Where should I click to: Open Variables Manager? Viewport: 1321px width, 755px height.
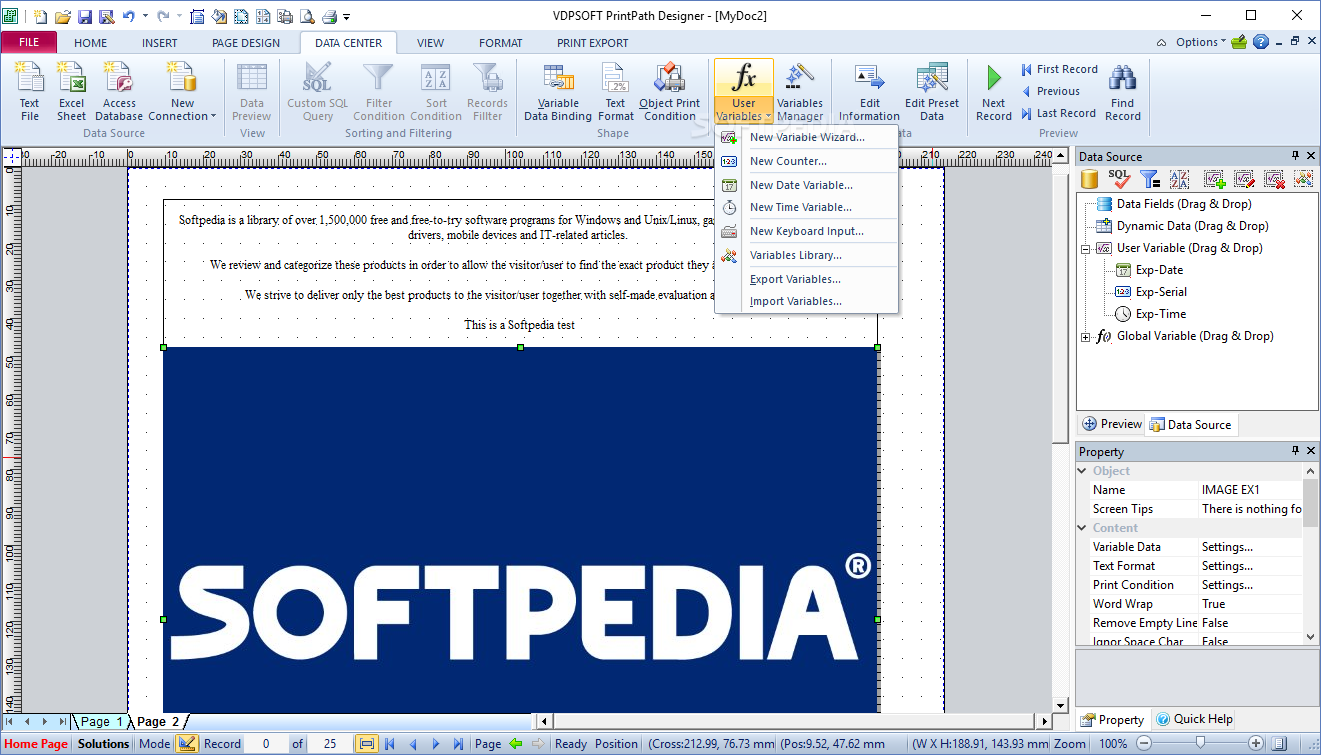click(x=800, y=91)
